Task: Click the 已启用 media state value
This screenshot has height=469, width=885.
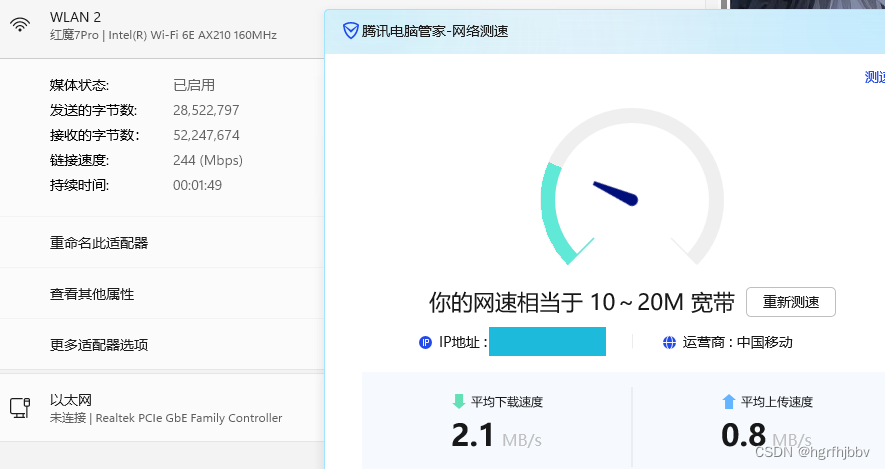Action: 194,85
